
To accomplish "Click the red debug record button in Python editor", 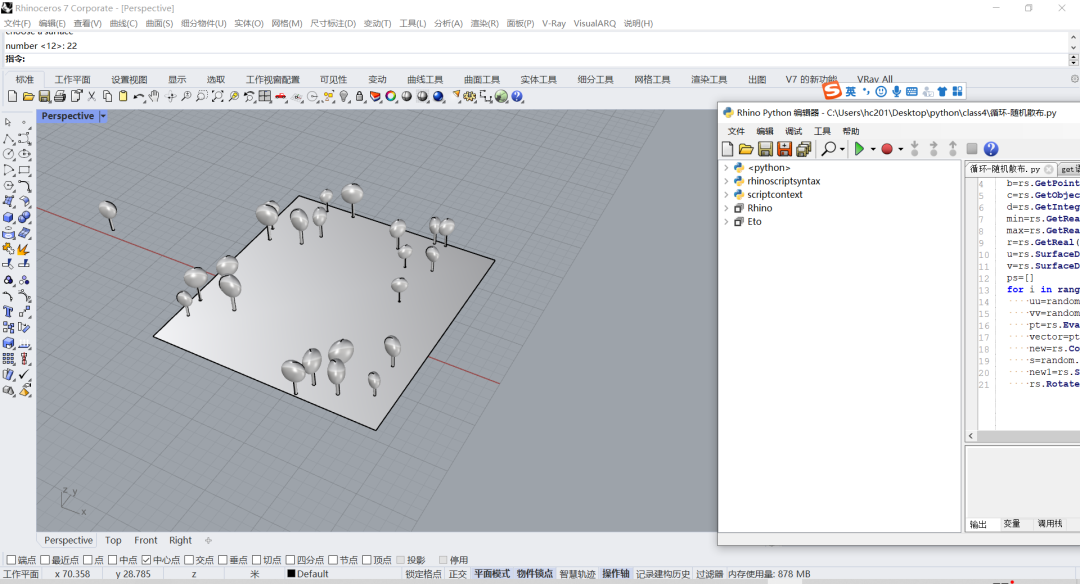I will coord(886,149).
